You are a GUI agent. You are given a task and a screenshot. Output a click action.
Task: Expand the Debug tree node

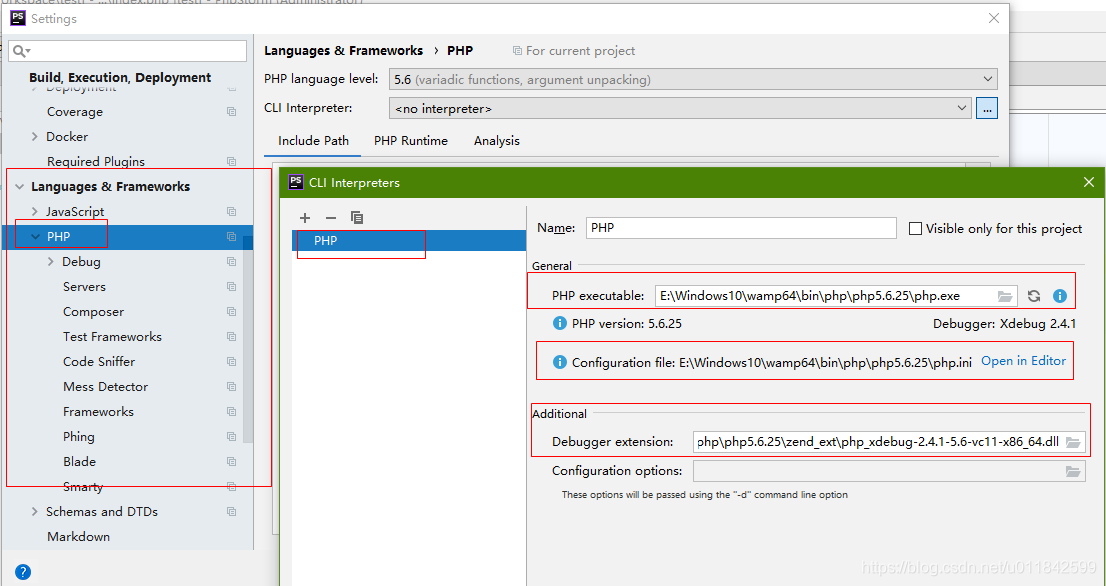tap(50, 262)
